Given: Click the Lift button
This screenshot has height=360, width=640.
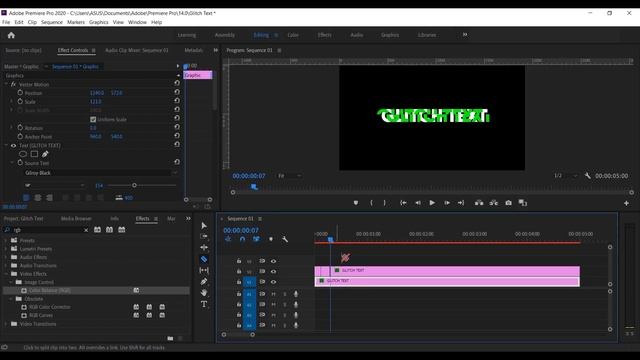Looking at the screenshot, I should (x=479, y=203).
